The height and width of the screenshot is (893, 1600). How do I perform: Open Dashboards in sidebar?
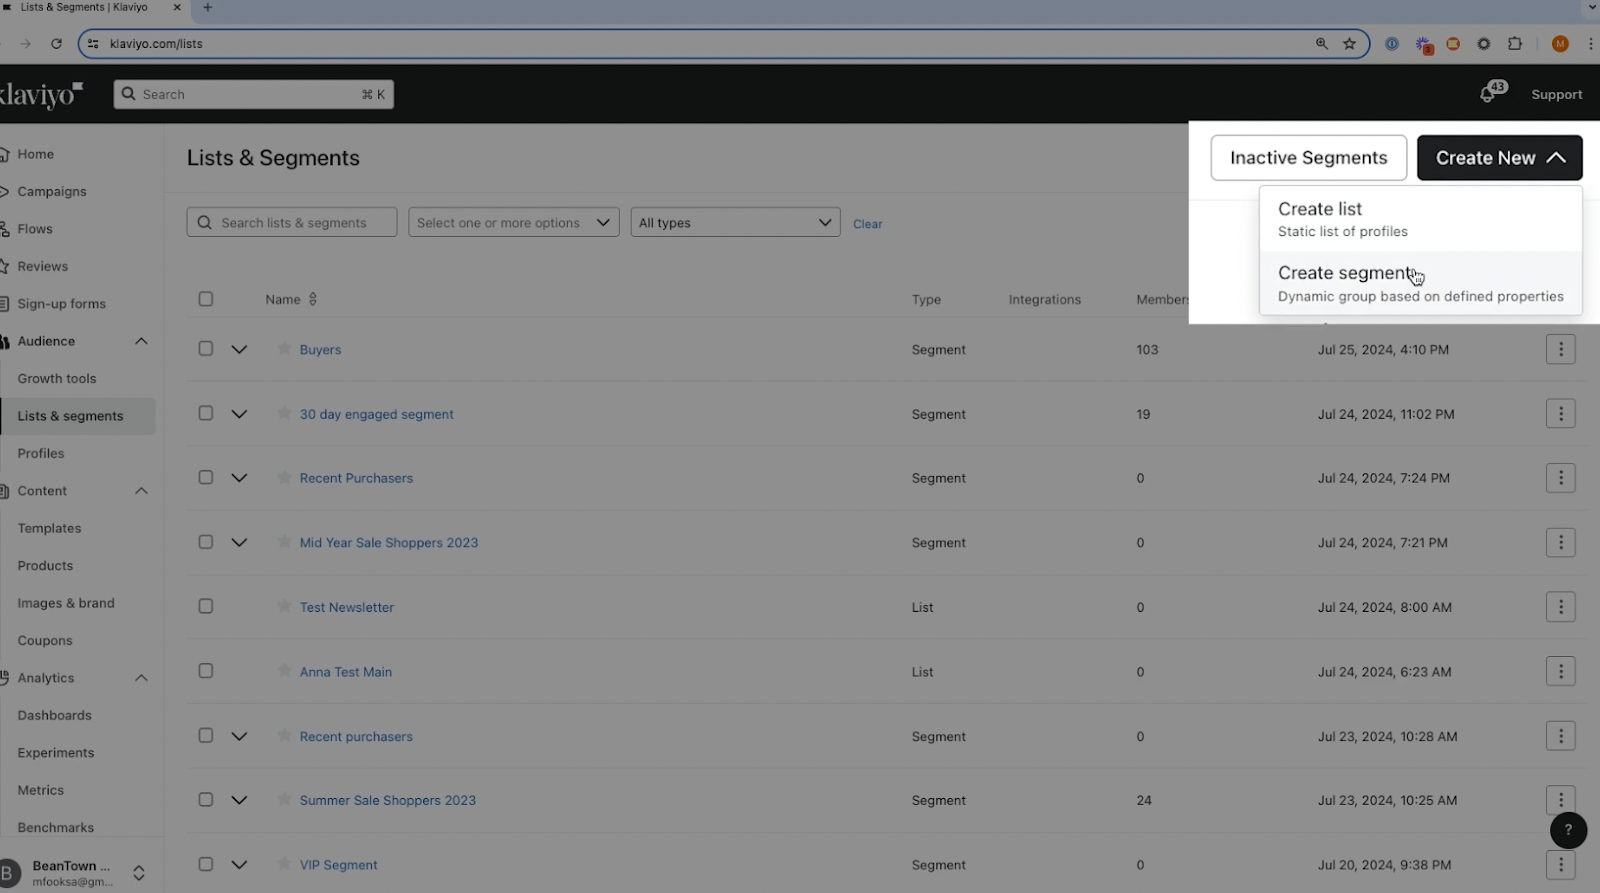(x=54, y=715)
